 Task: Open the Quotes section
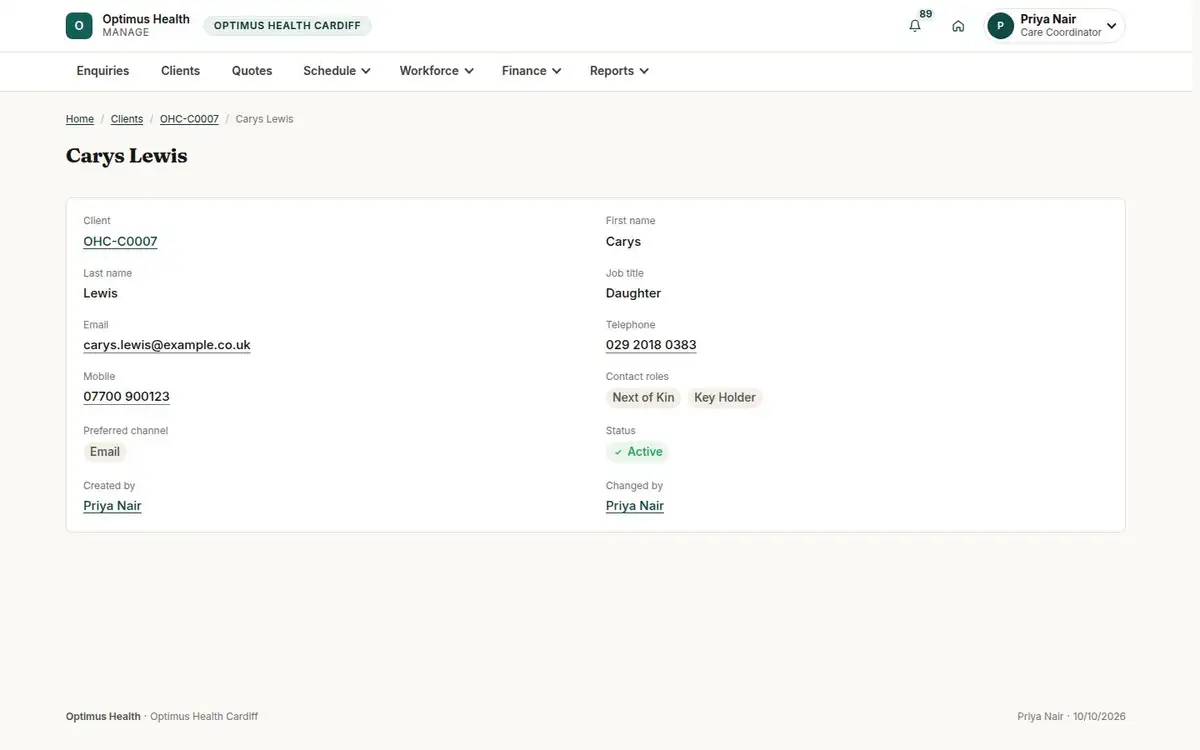(252, 71)
